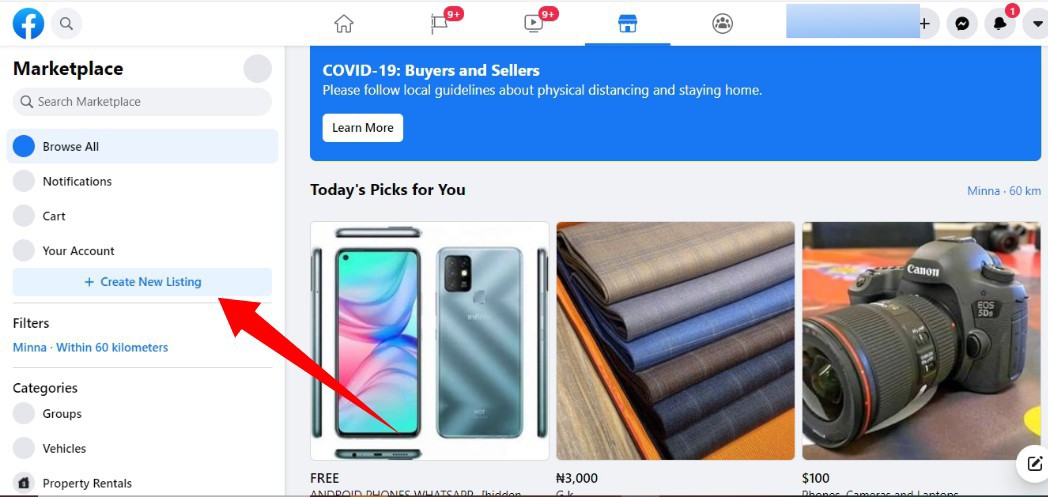Open the search magnifier icon
This screenshot has height=497, width=1048.
pyautogui.click(x=66, y=24)
